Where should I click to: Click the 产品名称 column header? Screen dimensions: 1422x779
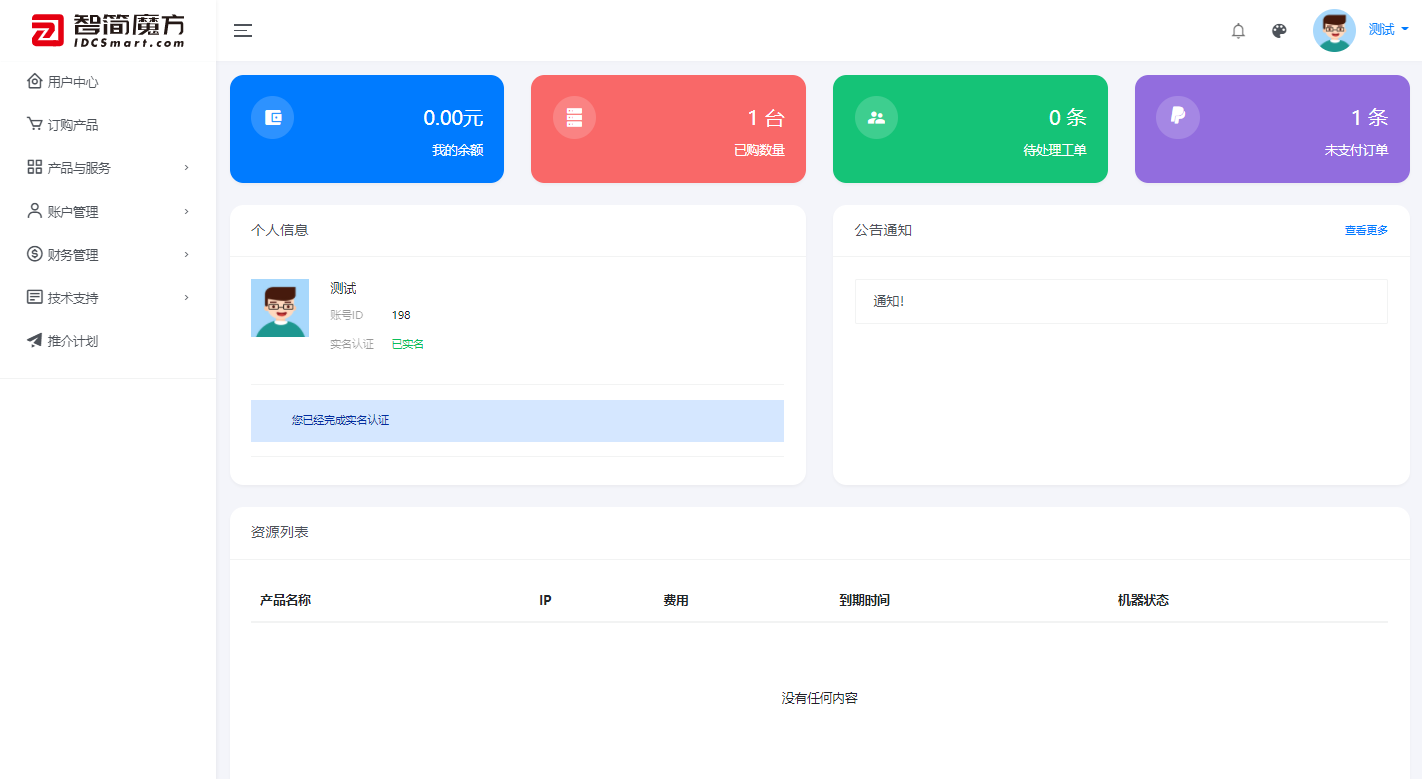(285, 600)
